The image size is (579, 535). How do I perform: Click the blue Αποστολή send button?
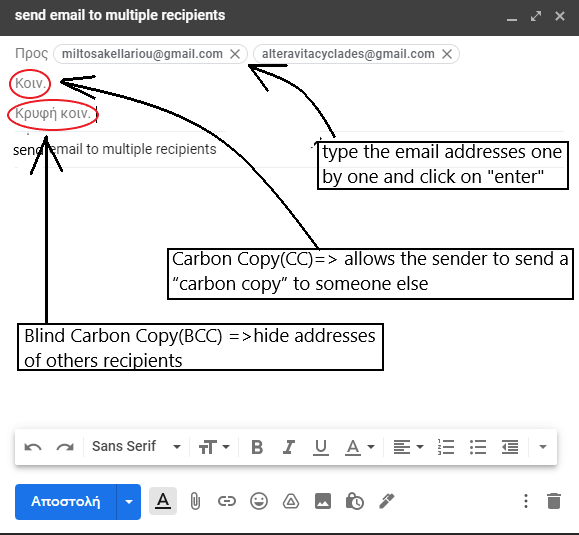66,502
